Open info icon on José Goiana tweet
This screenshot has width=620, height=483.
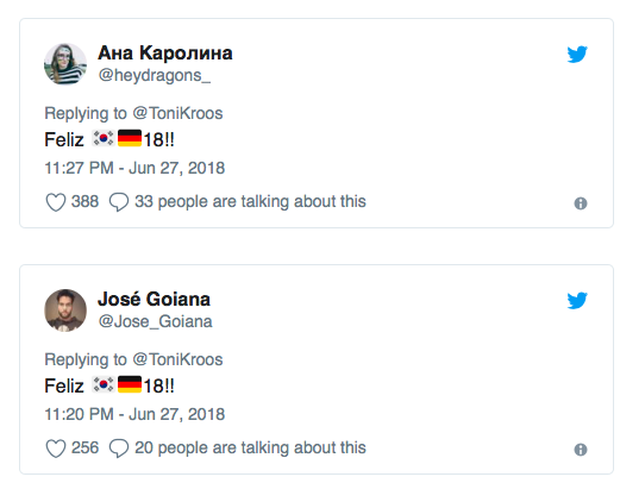click(580, 449)
